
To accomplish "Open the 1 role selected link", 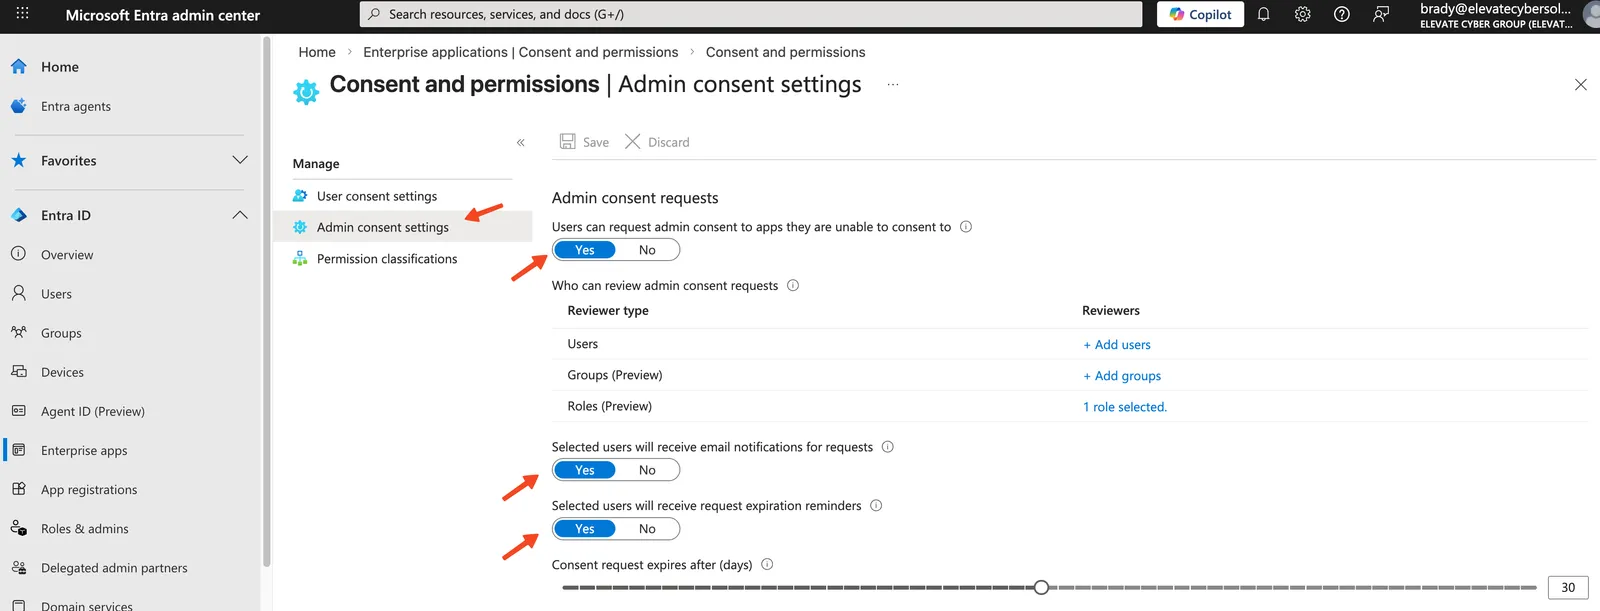I will 1125,407.
